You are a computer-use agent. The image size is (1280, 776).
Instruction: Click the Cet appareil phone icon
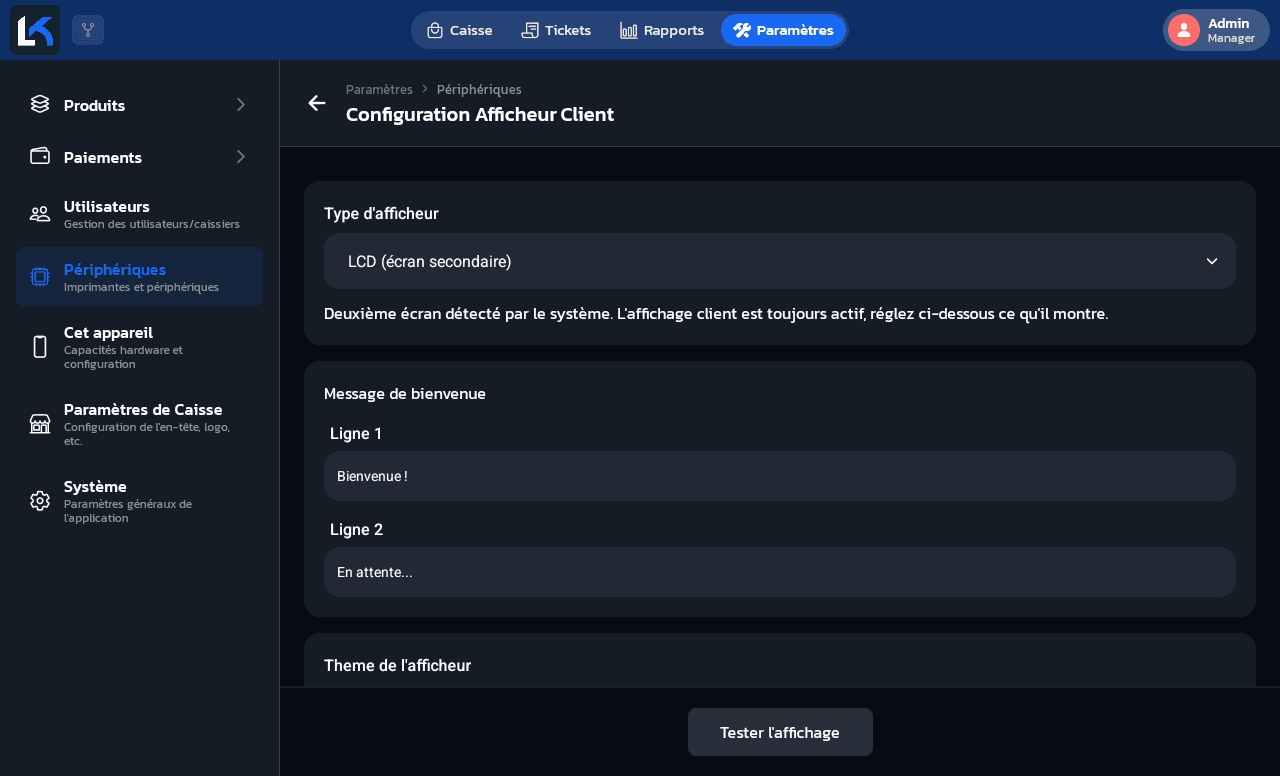coord(40,347)
